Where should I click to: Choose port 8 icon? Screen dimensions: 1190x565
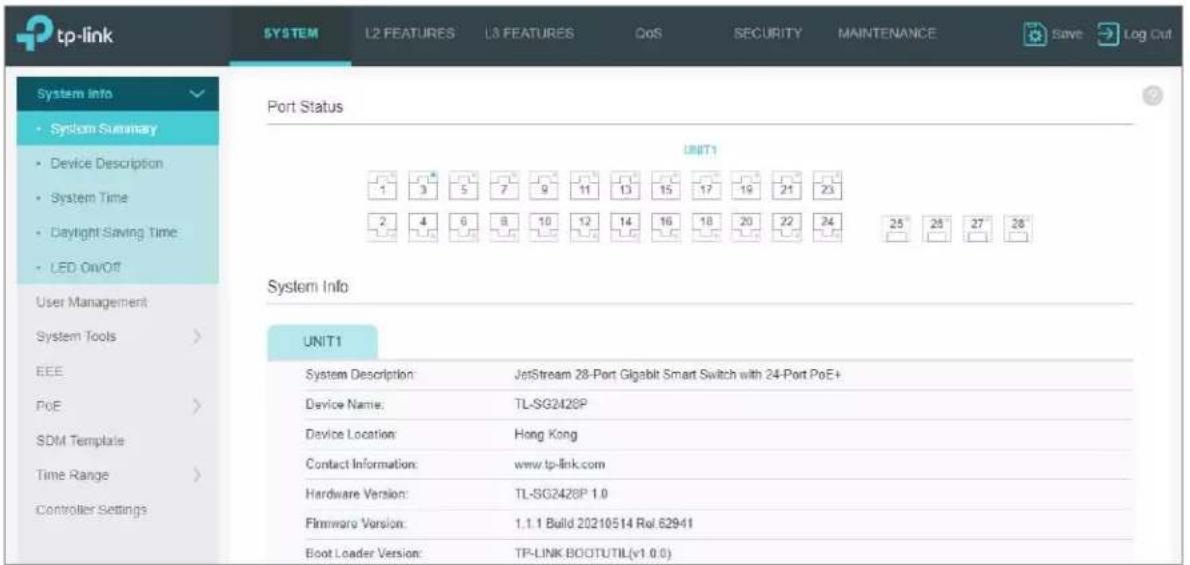pyautogui.click(x=505, y=227)
